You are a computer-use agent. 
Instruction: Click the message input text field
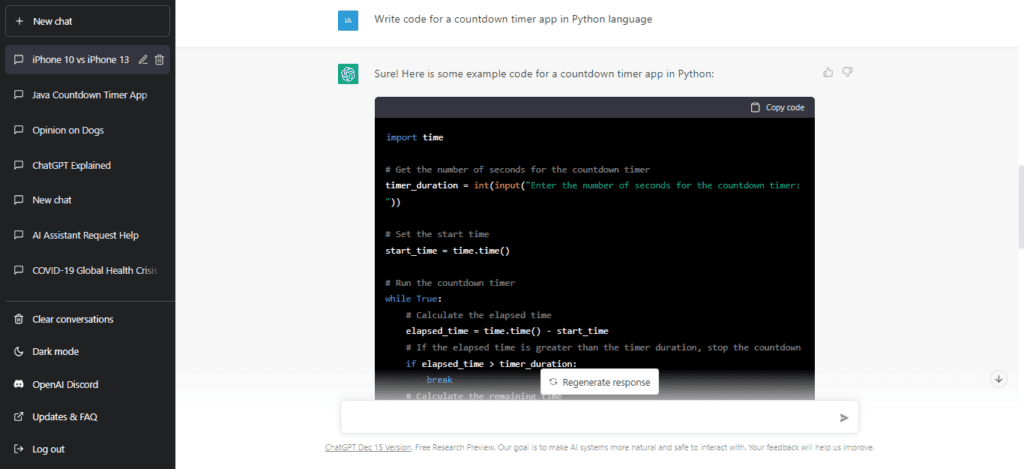(588, 418)
